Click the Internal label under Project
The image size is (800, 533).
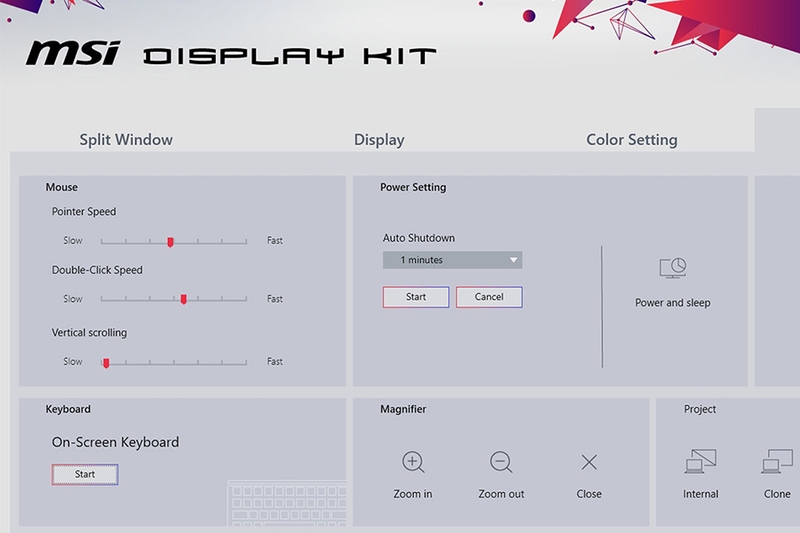[x=701, y=494]
